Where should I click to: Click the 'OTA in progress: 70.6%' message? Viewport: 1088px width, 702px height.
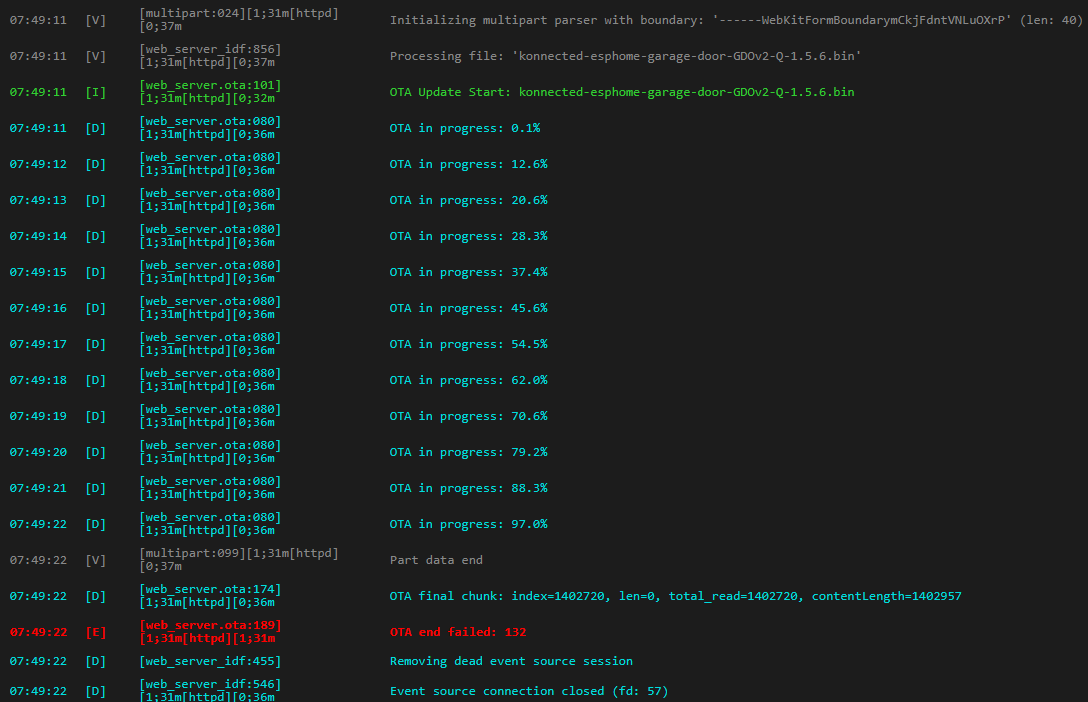coord(468,416)
